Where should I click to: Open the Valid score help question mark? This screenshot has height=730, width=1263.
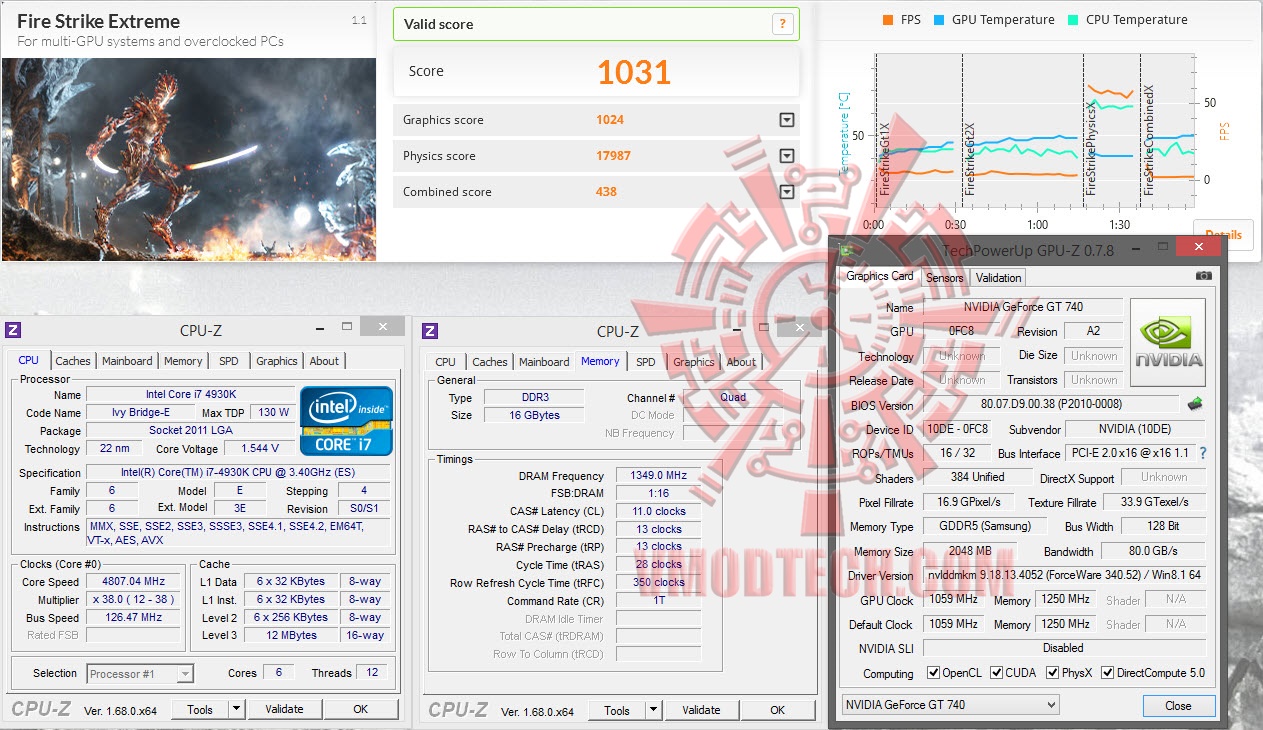[782, 23]
